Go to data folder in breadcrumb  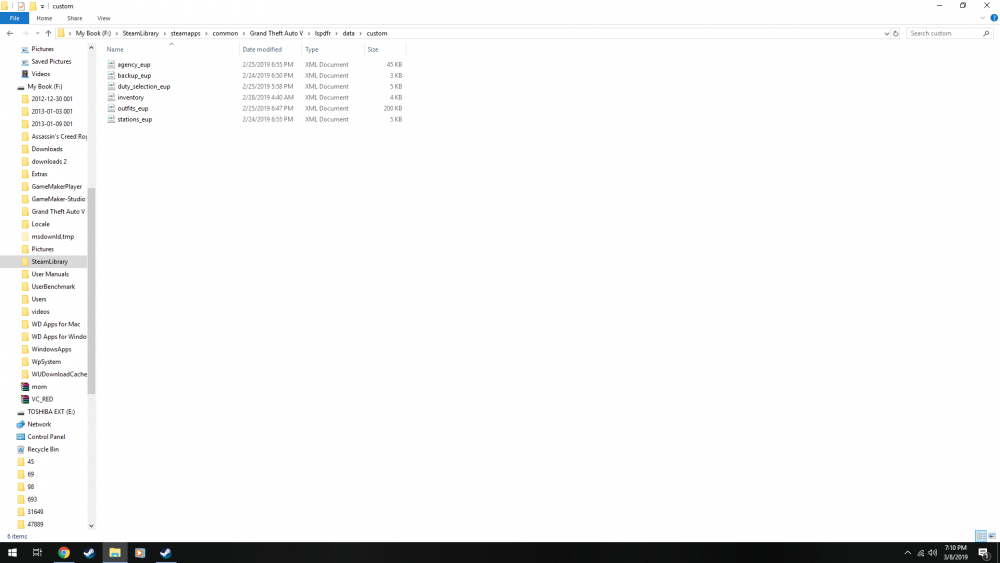click(348, 33)
